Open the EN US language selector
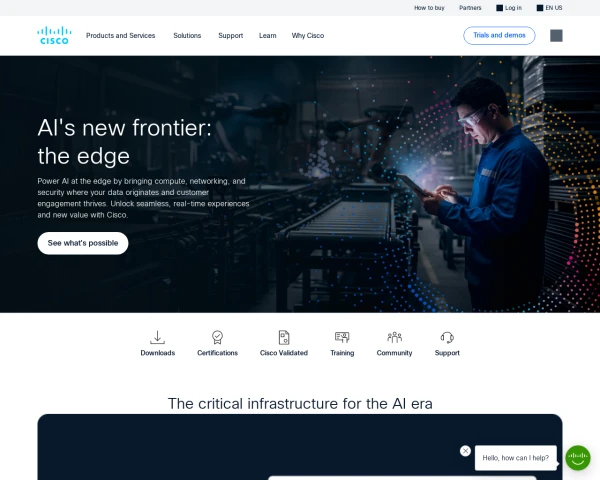The image size is (600, 480). coord(549,8)
